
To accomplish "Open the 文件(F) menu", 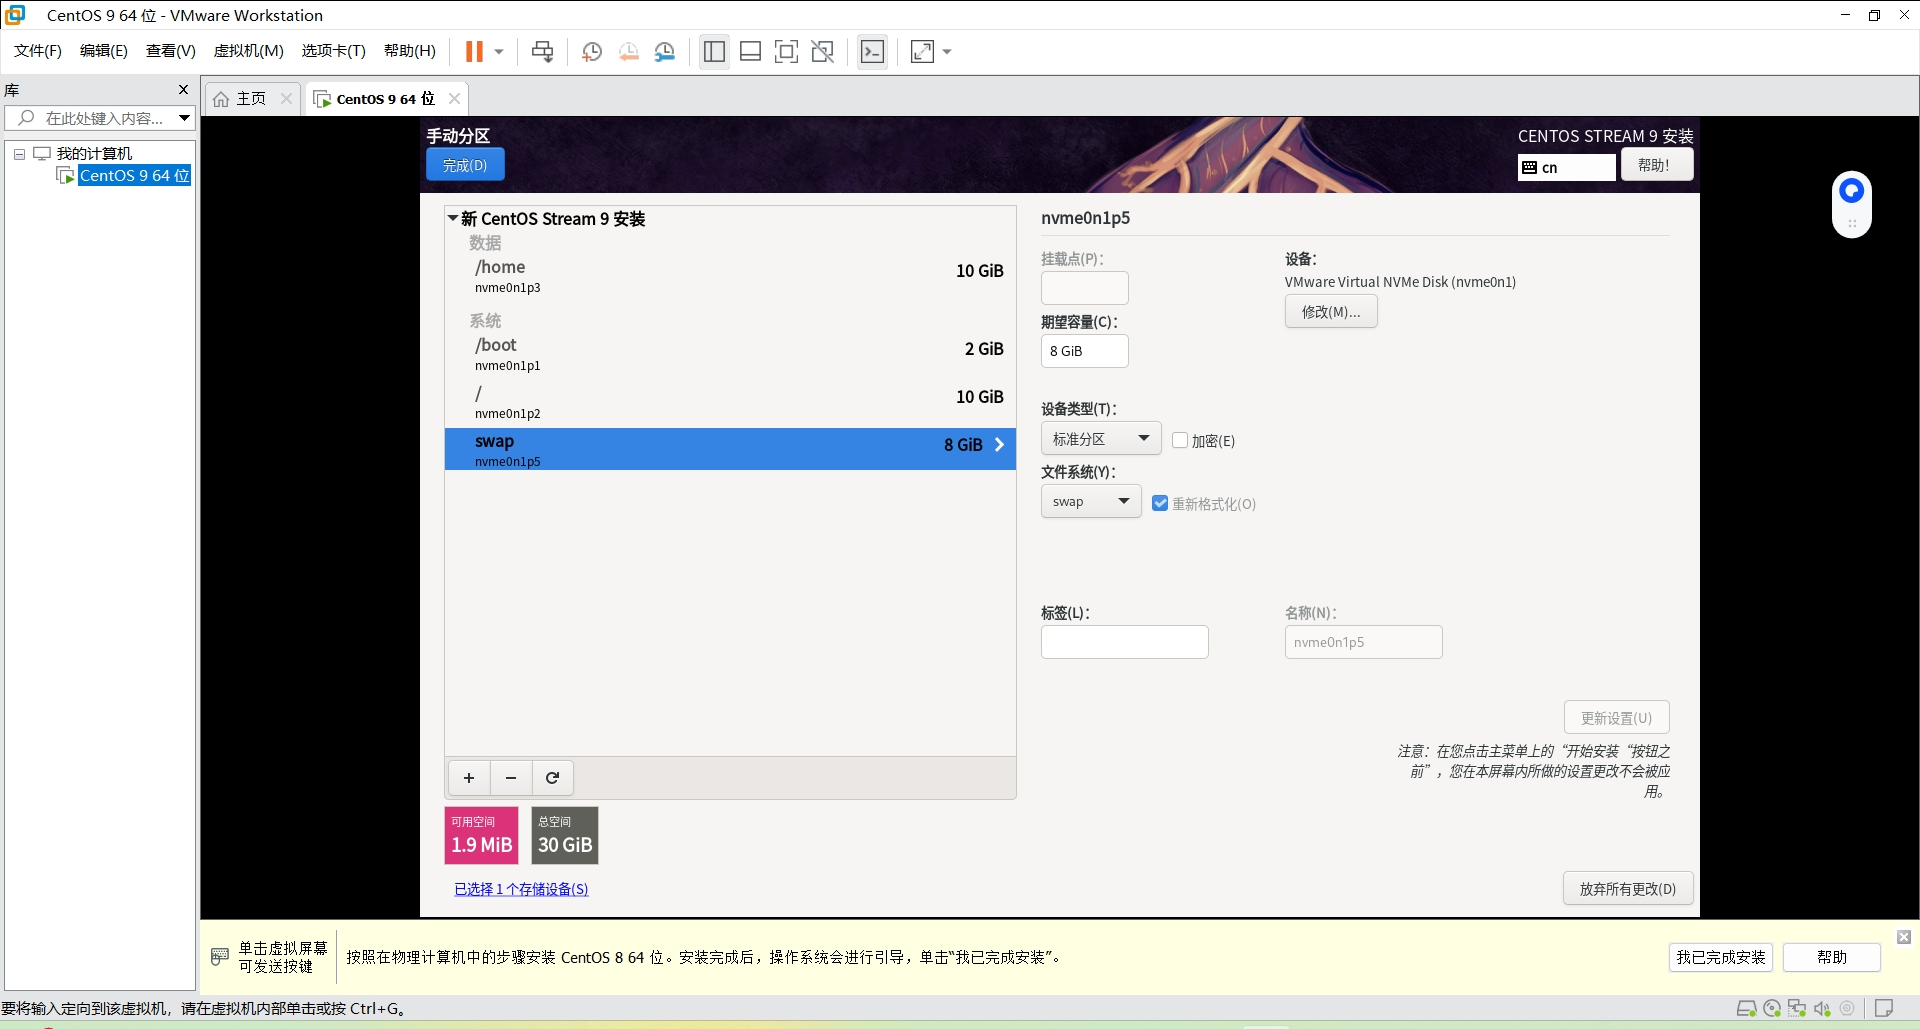I will click(38, 51).
